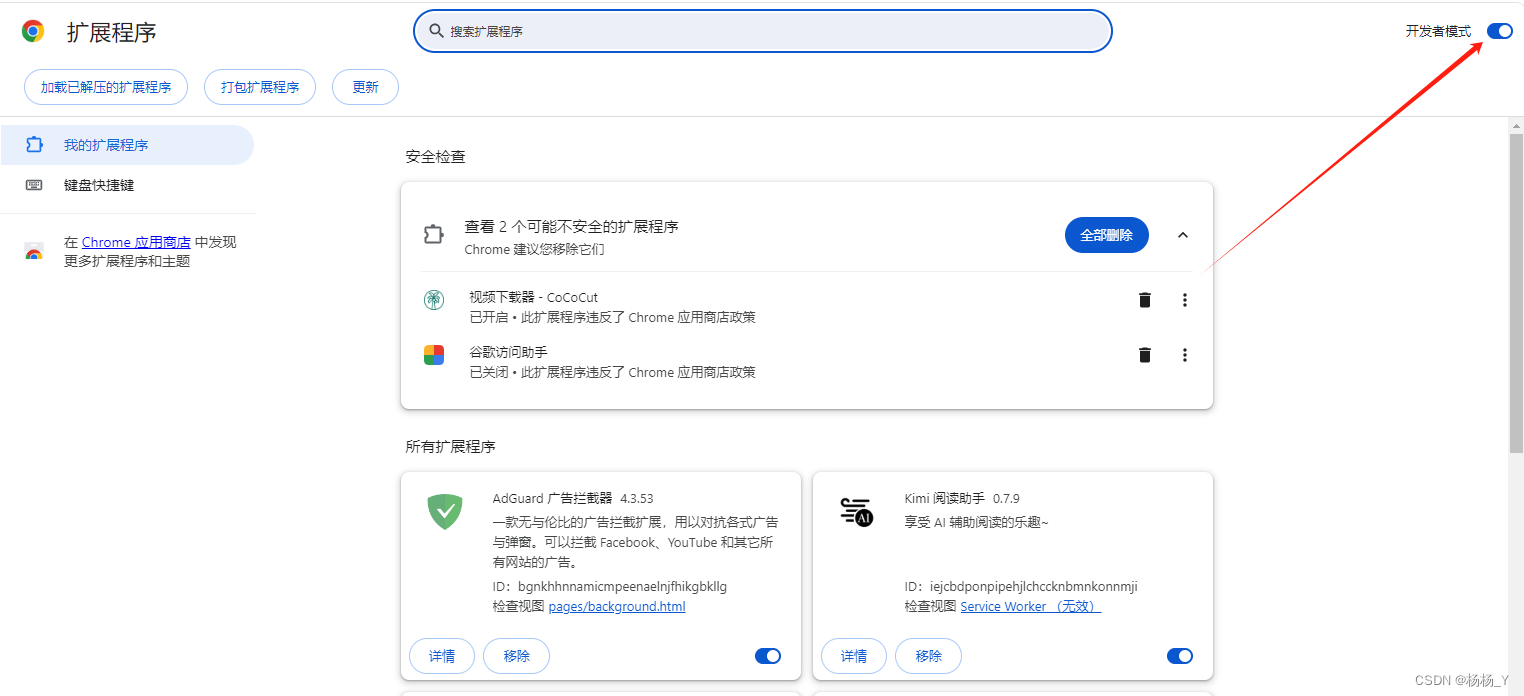Turn off 开发者模式 toggle

1500,31
